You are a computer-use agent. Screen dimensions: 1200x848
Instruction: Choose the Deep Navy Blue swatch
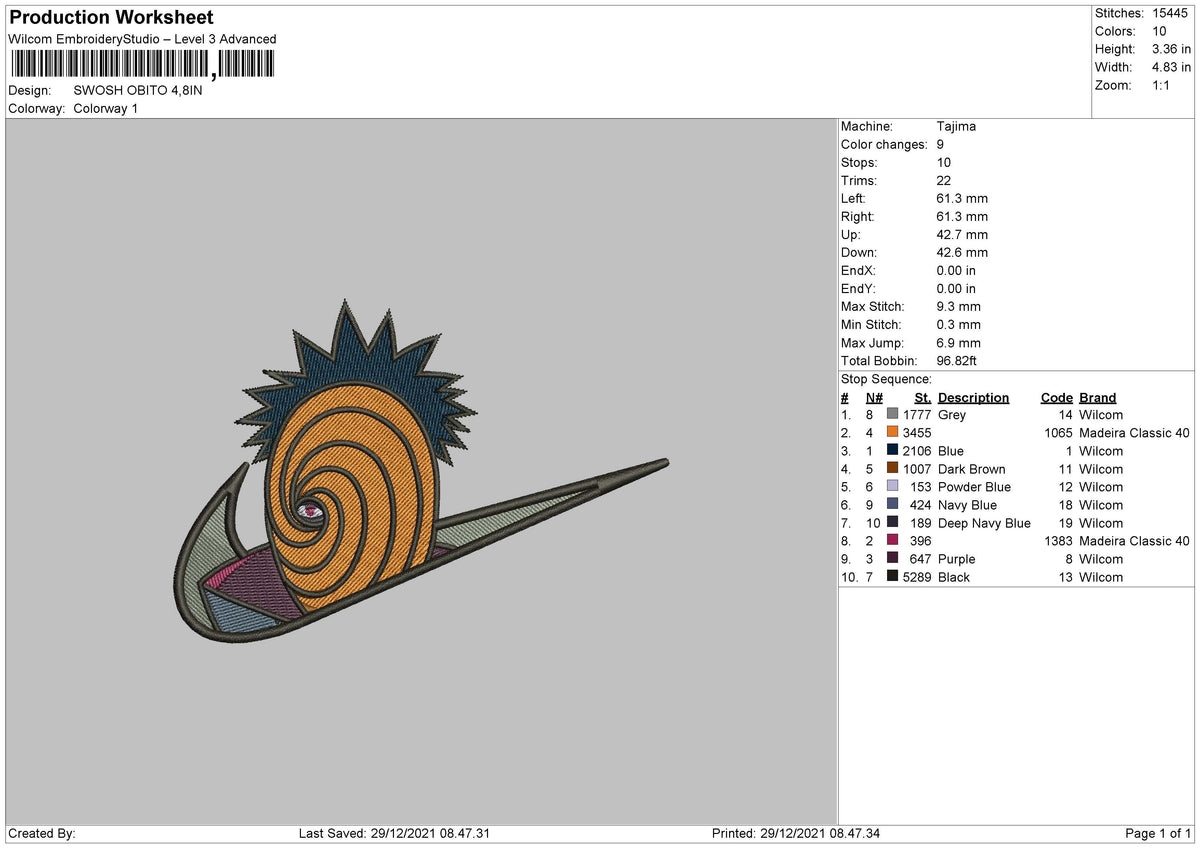click(892, 522)
